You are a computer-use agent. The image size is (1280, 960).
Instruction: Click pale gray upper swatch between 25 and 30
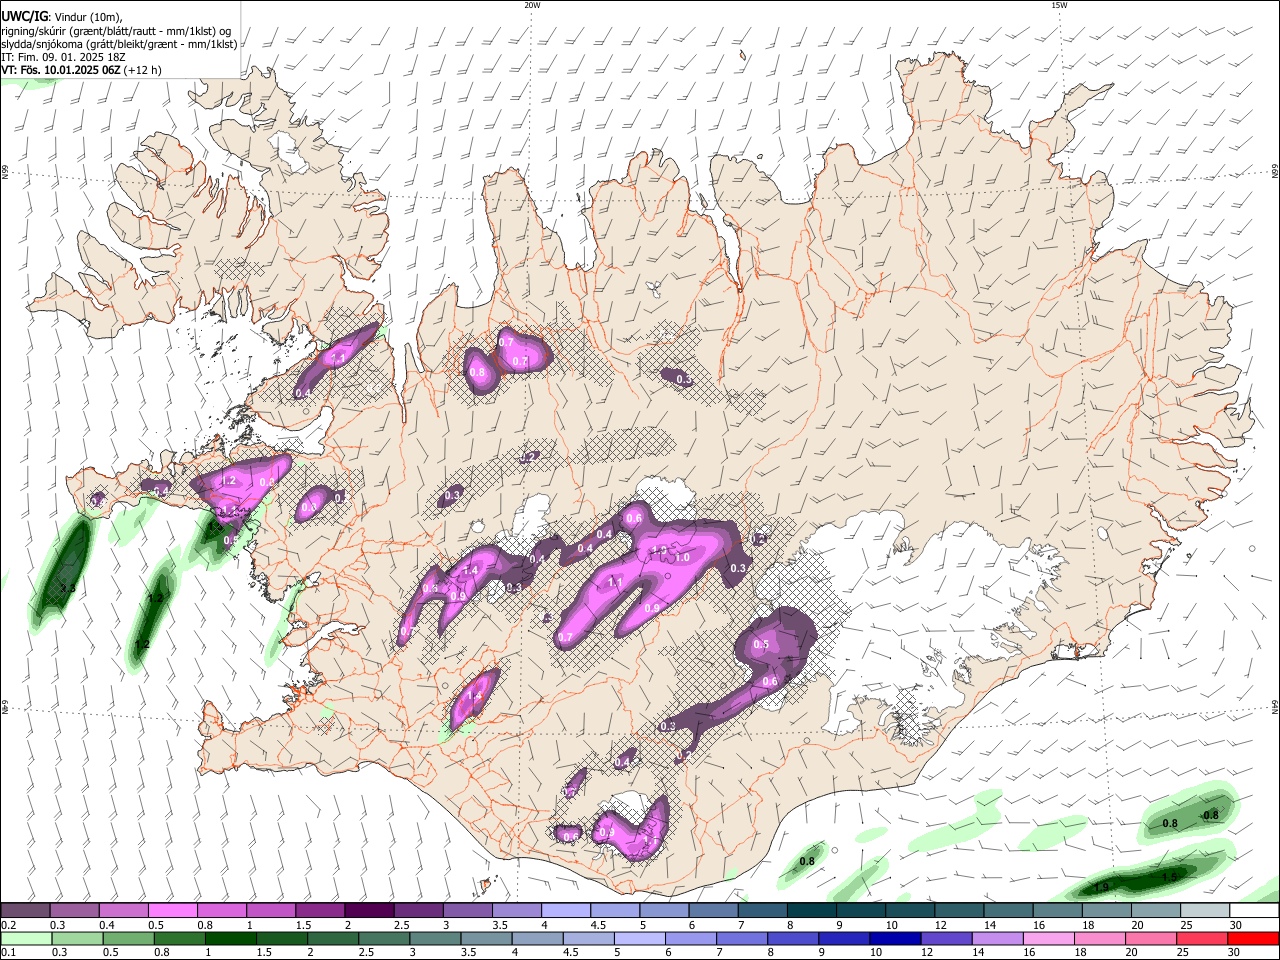coord(1205,910)
